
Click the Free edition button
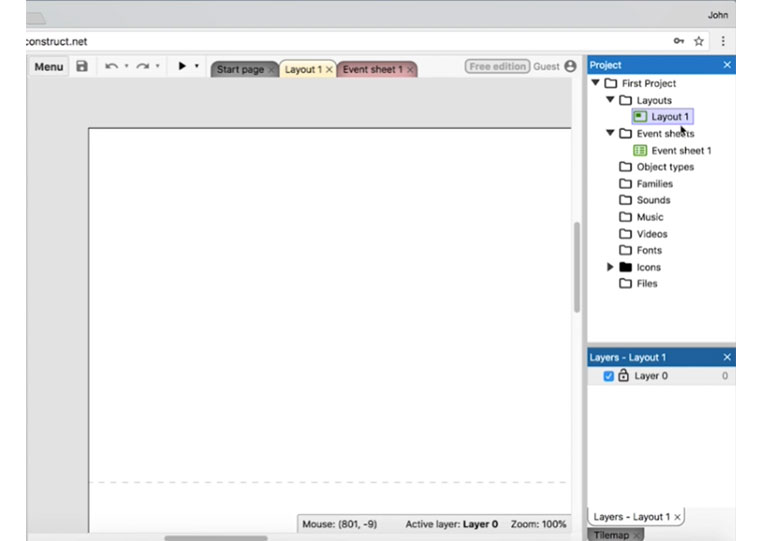[497, 66]
